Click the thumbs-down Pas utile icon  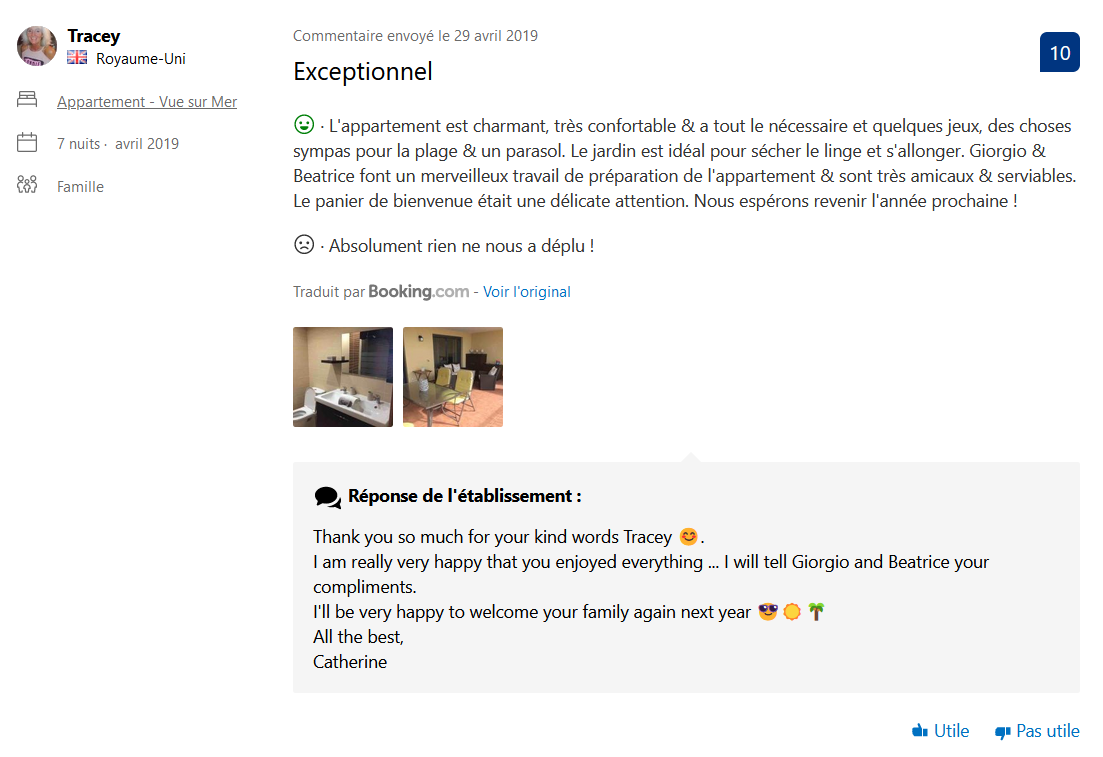pyautogui.click(x=1003, y=732)
